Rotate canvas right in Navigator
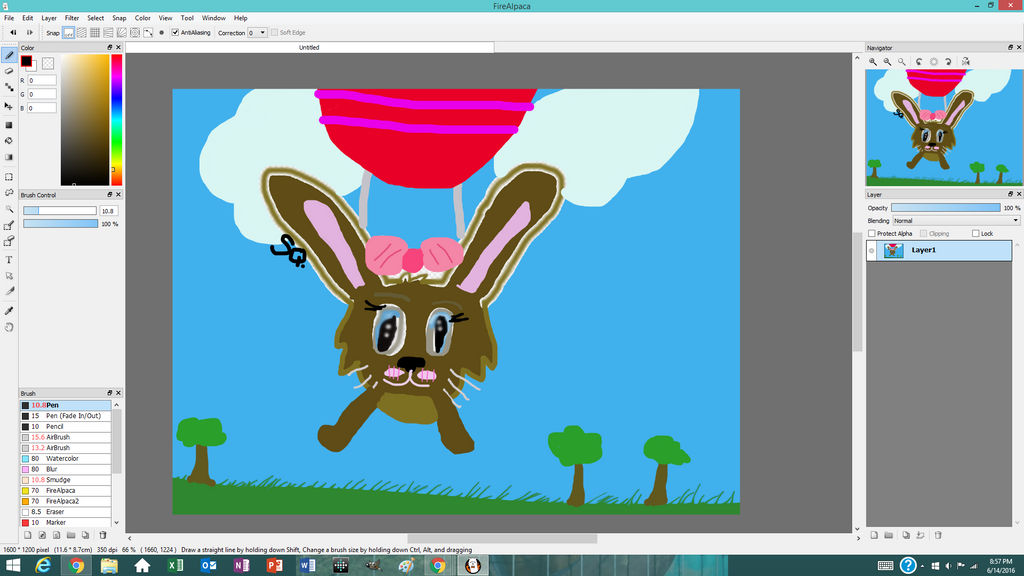1024x576 pixels. tap(948, 61)
